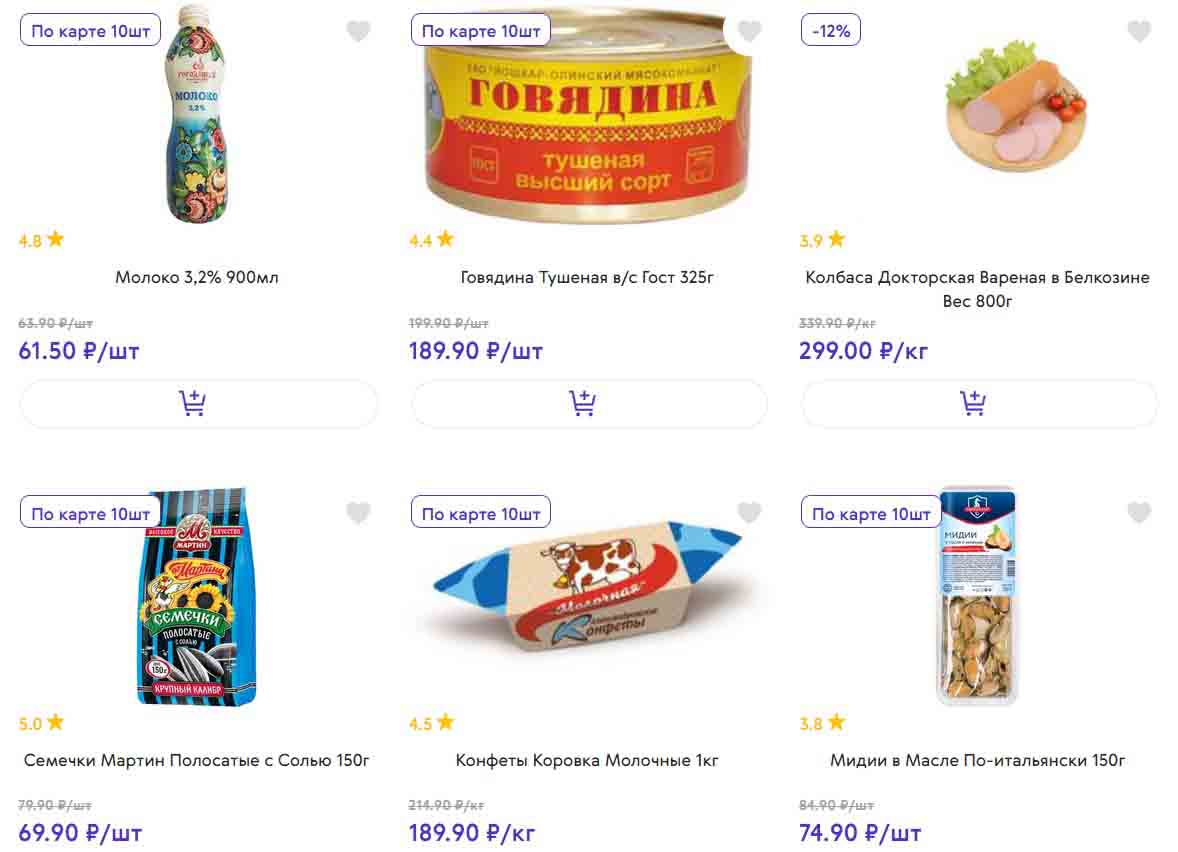Toggle heart on Конфеты Коровка
This screenshot has height=852, width=1178.
pyautogui.click(x=749, y=514)
